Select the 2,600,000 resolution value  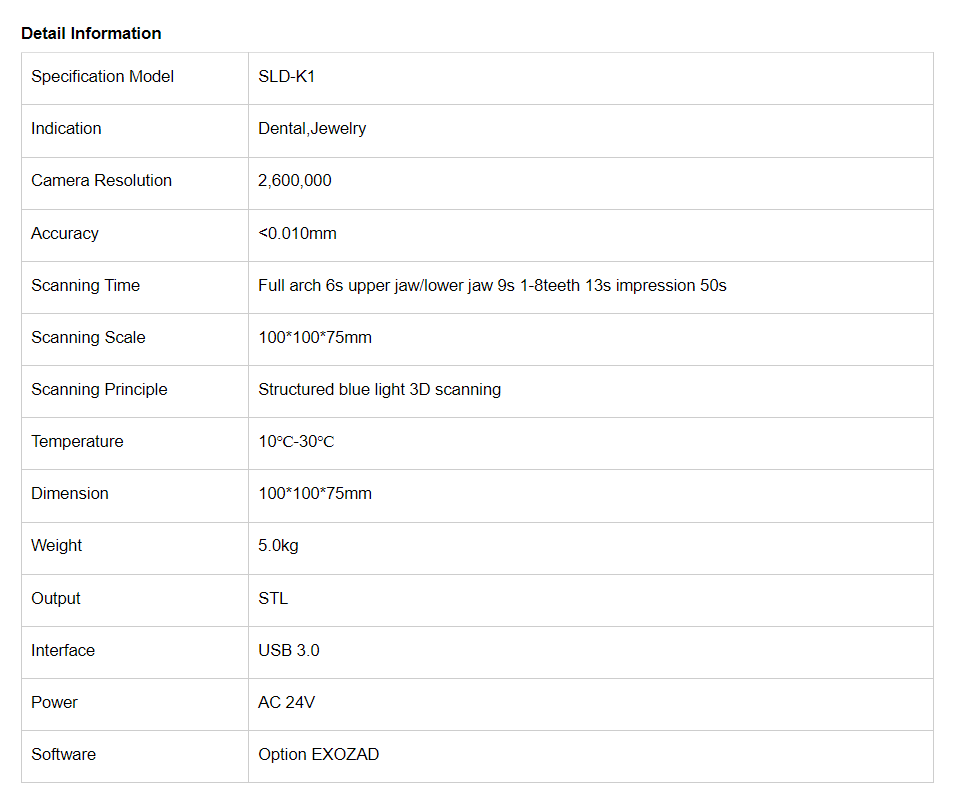[294, 180]
